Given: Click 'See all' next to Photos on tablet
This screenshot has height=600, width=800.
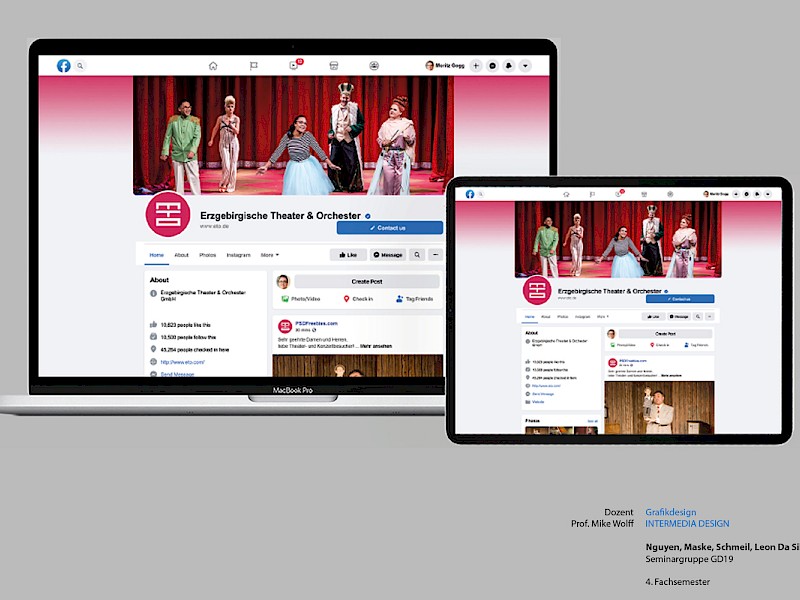Looking at the screenshot, I should 592,421.
